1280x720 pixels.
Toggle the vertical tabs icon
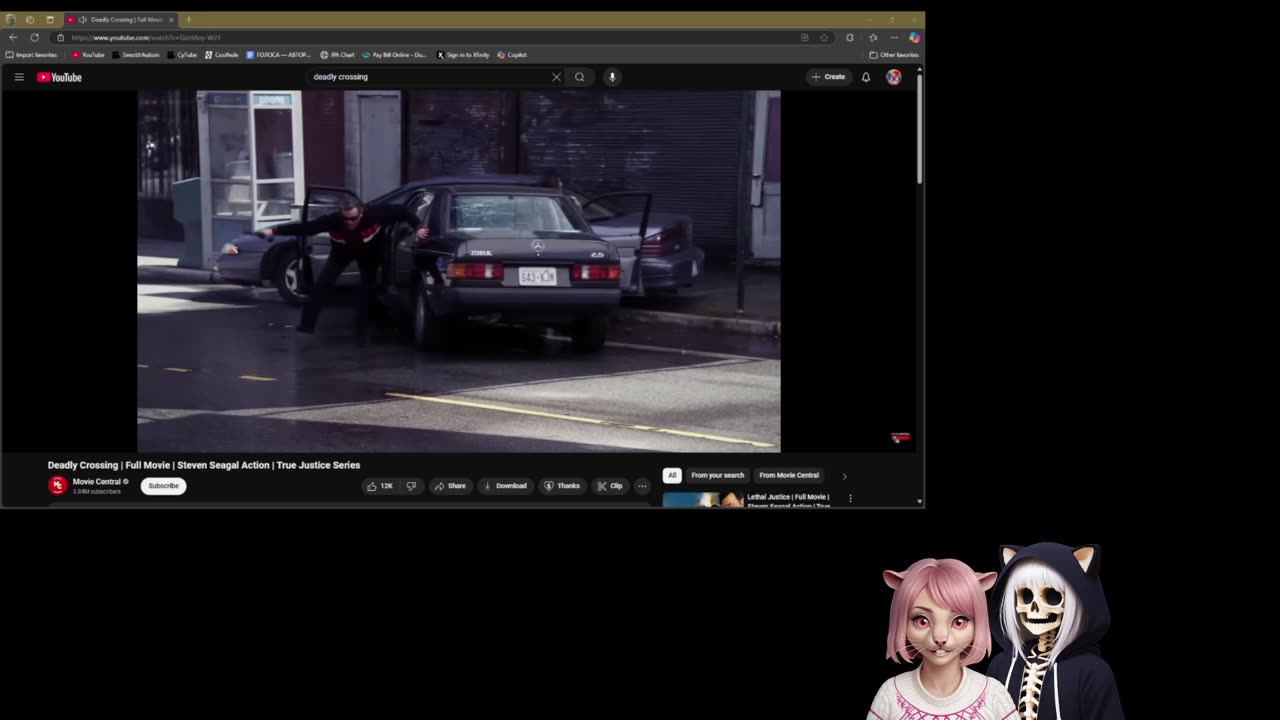pyautogui.click(x=50, y=19)
